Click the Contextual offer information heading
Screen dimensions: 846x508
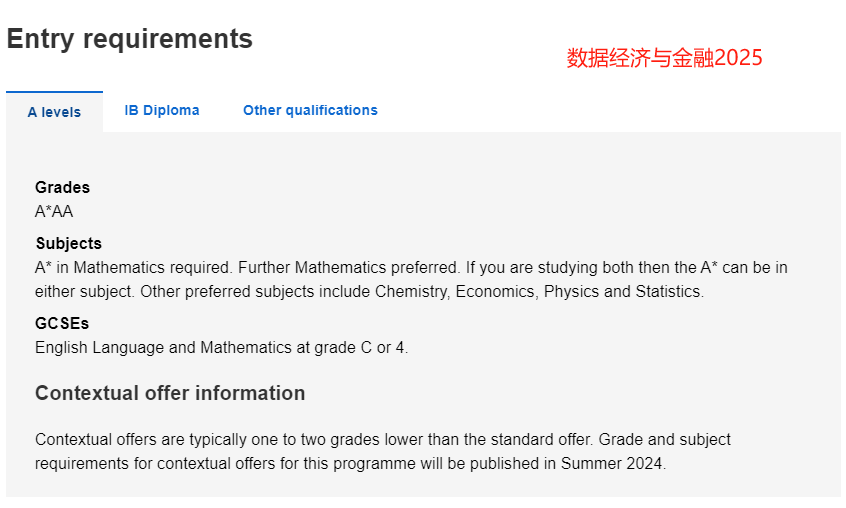(170, 393)
